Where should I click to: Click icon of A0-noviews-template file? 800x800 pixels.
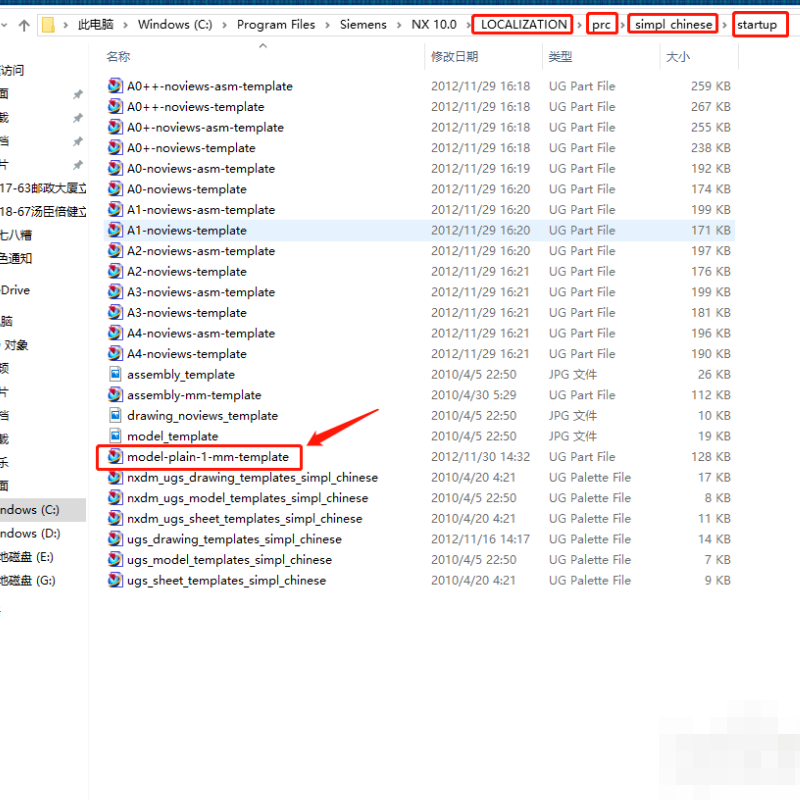click(115, 189)
